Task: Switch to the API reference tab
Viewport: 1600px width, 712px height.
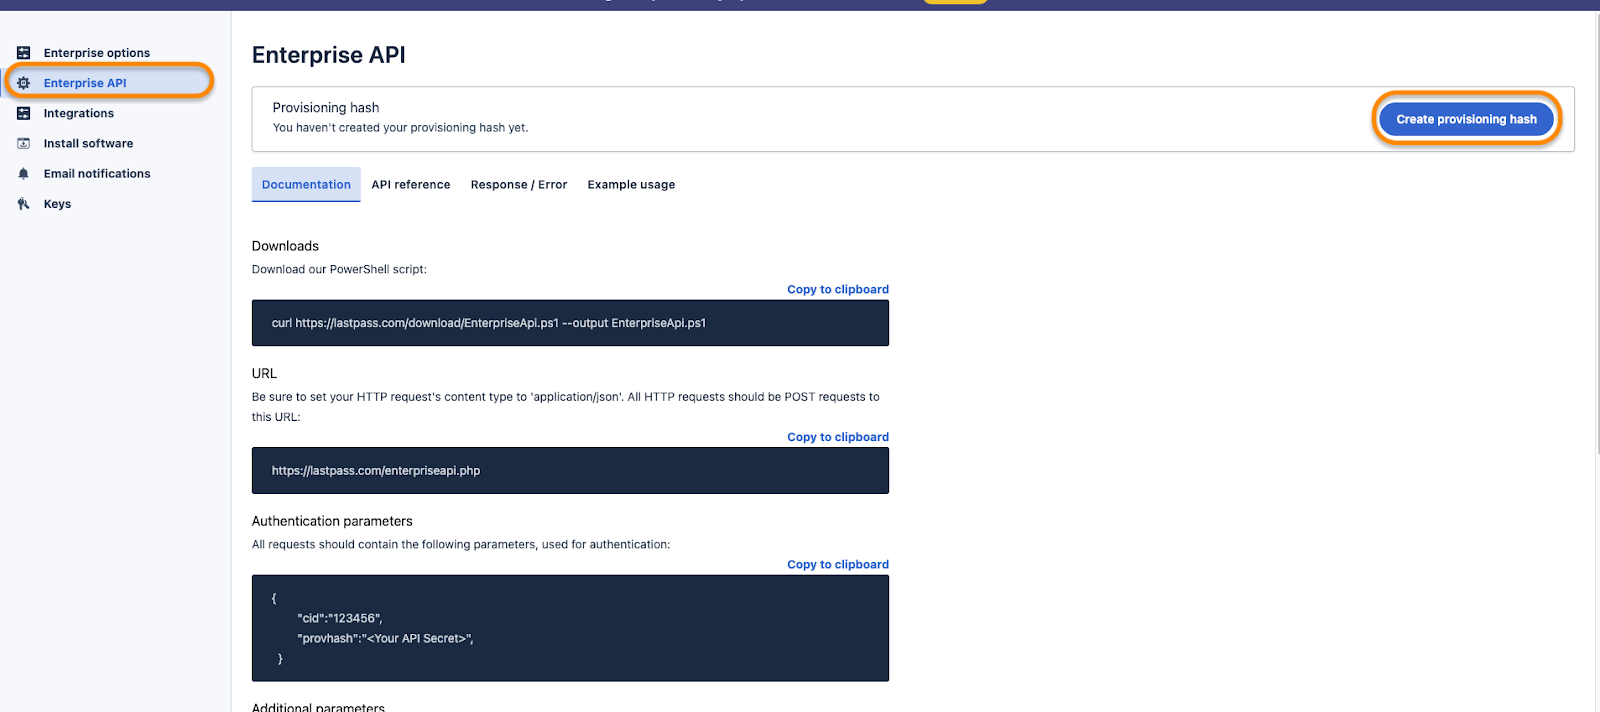Action: [x=411, y=184]
